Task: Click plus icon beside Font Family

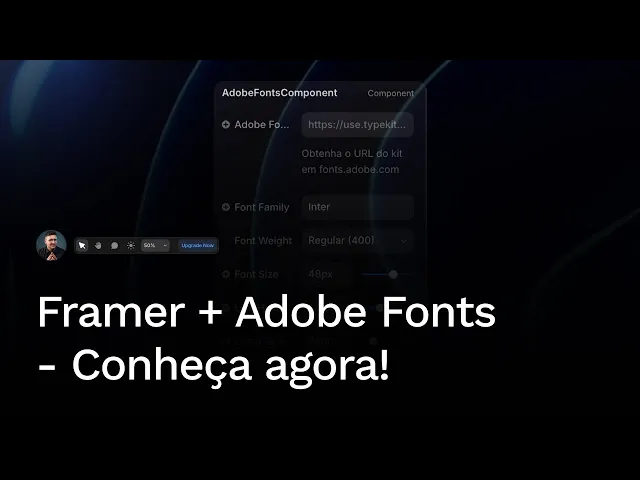Action: (226, 207)
